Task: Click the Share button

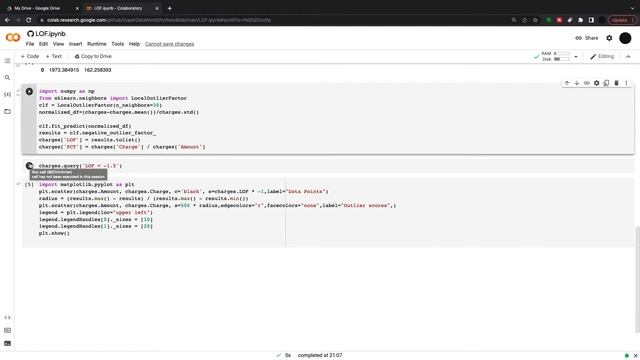Action: 587,38
